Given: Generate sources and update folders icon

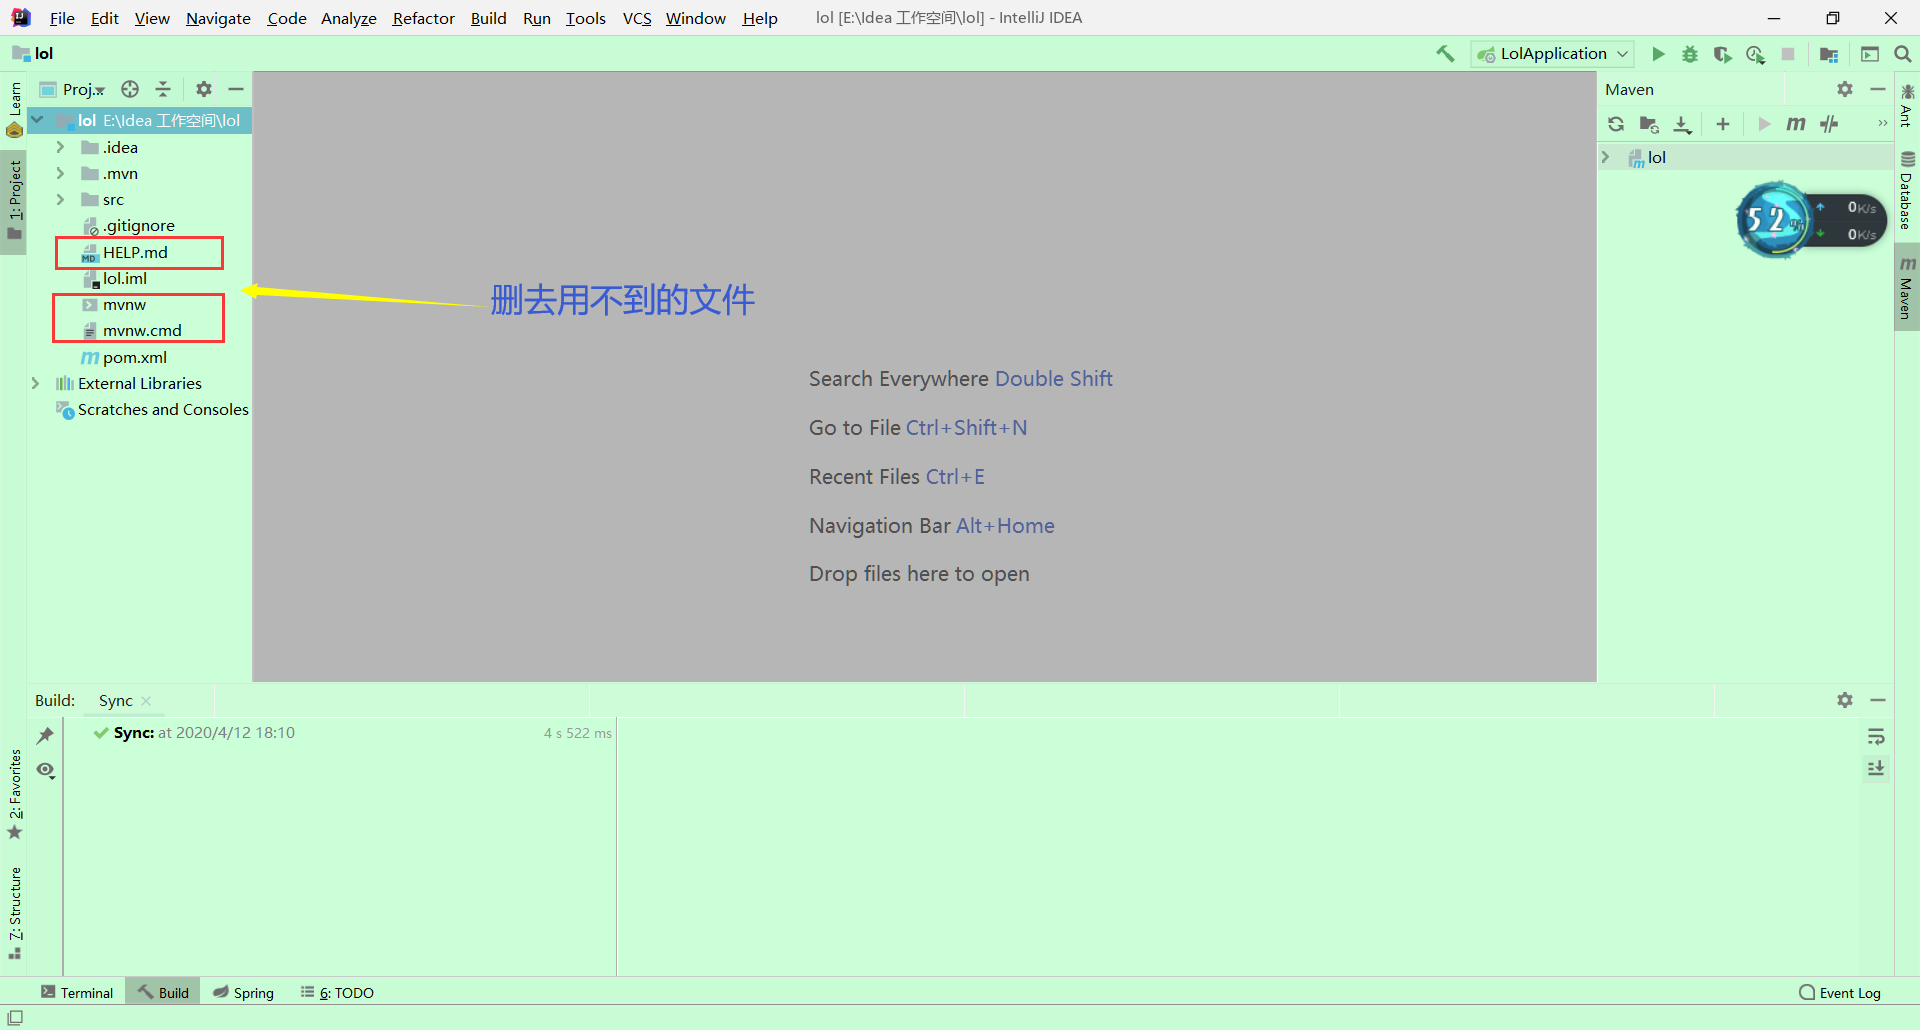Looking at the screenshot, I should (1649, 124).
